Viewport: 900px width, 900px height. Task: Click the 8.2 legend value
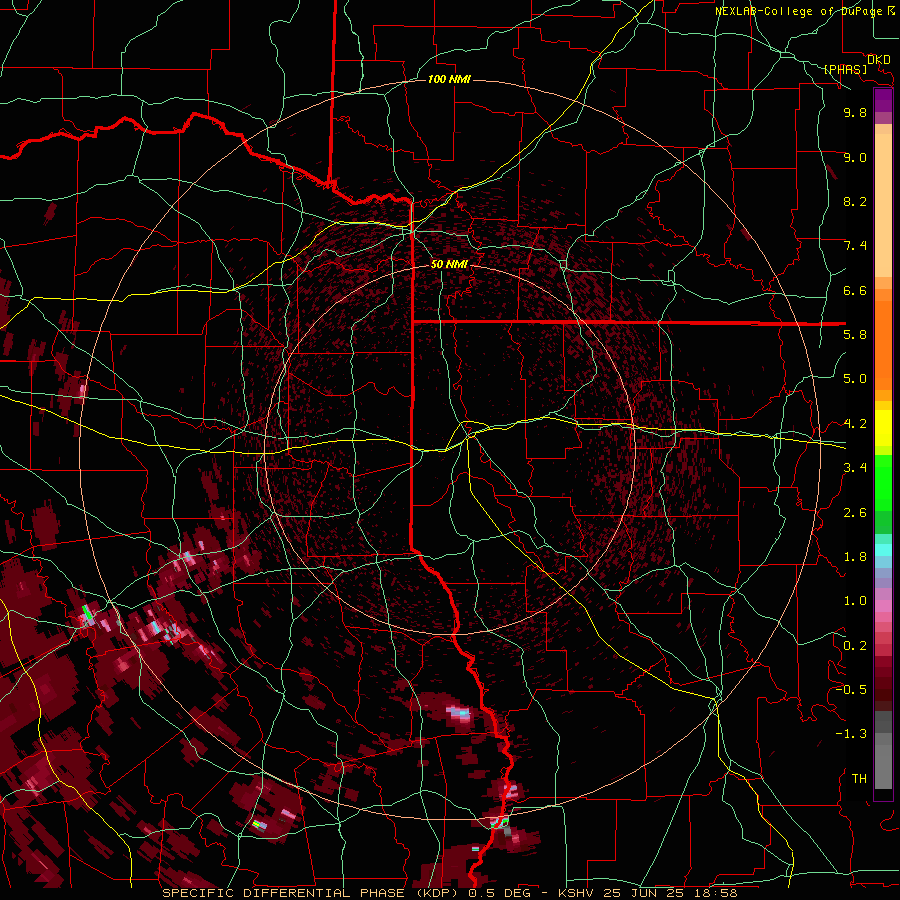[855, 201]
